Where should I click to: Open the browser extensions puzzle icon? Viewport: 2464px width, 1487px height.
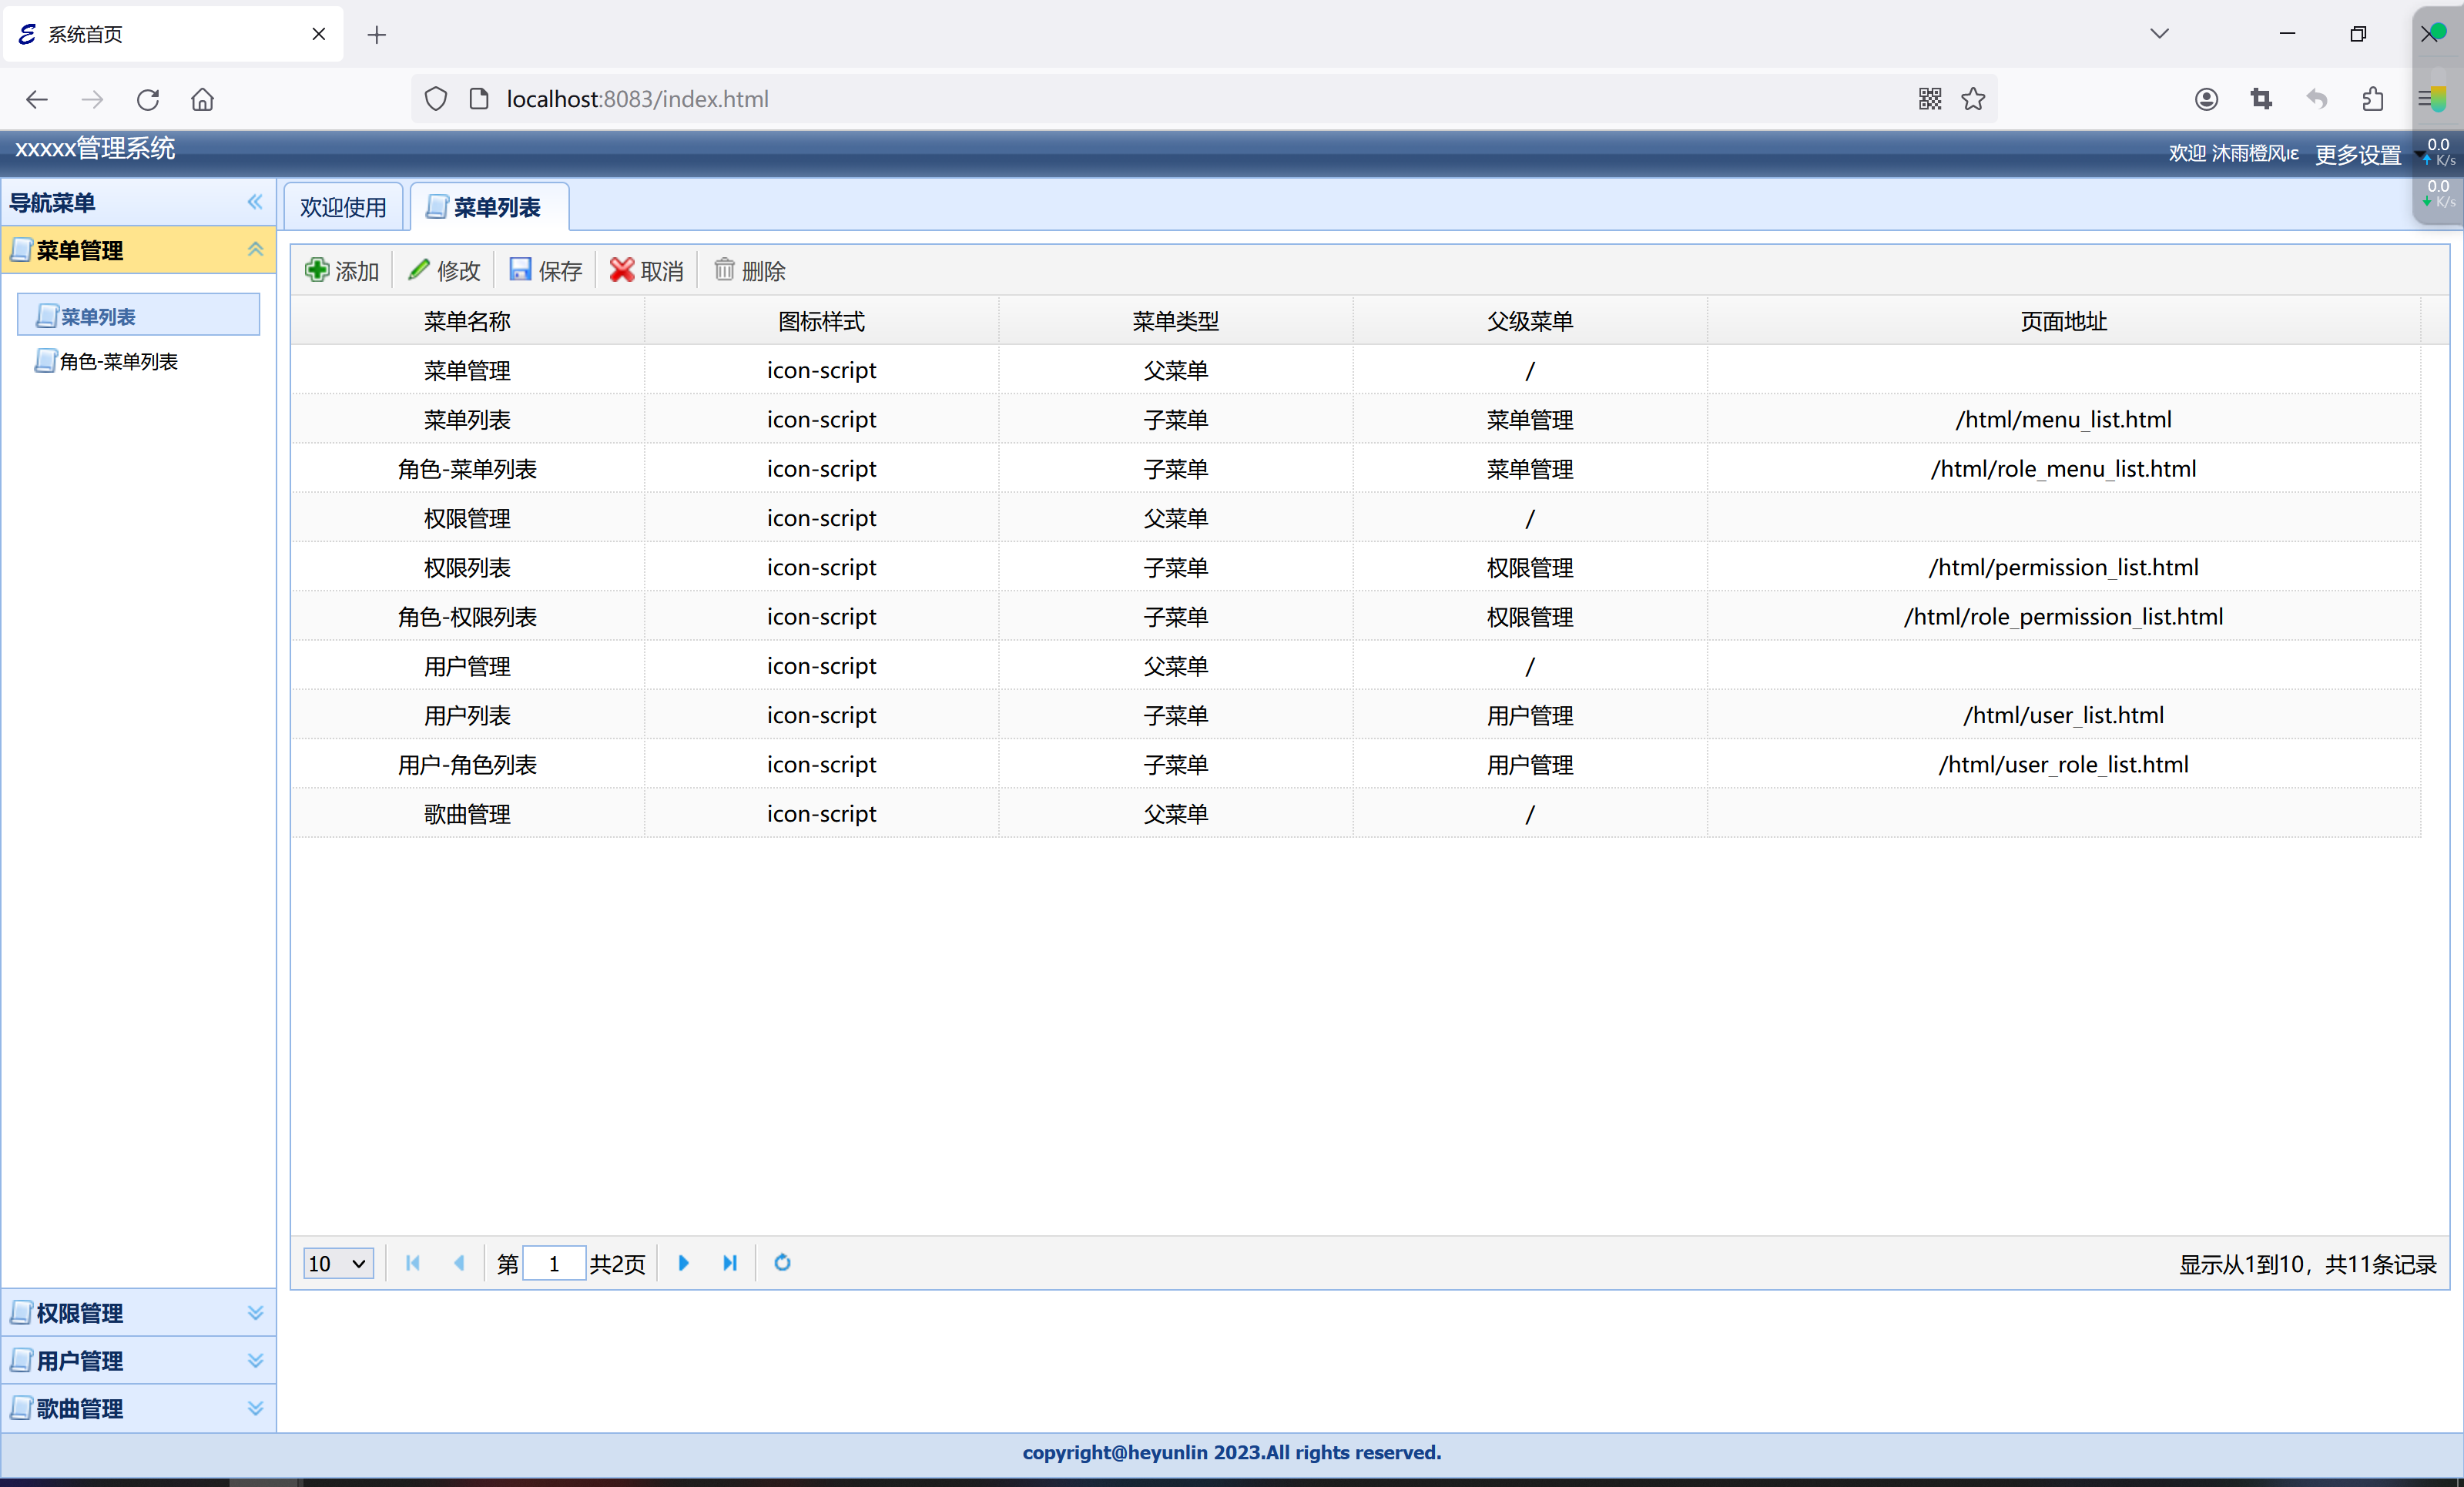click(2372, 99)
